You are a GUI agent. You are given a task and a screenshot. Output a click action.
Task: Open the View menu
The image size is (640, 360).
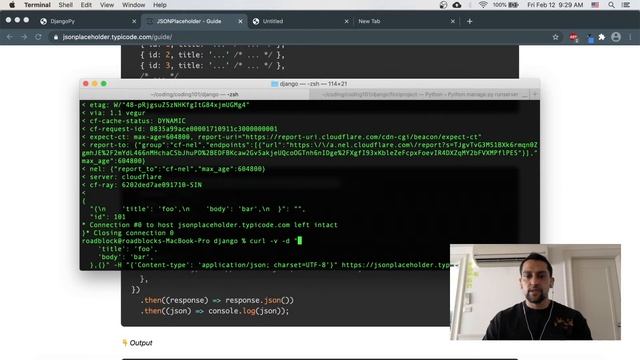(107, 5)
